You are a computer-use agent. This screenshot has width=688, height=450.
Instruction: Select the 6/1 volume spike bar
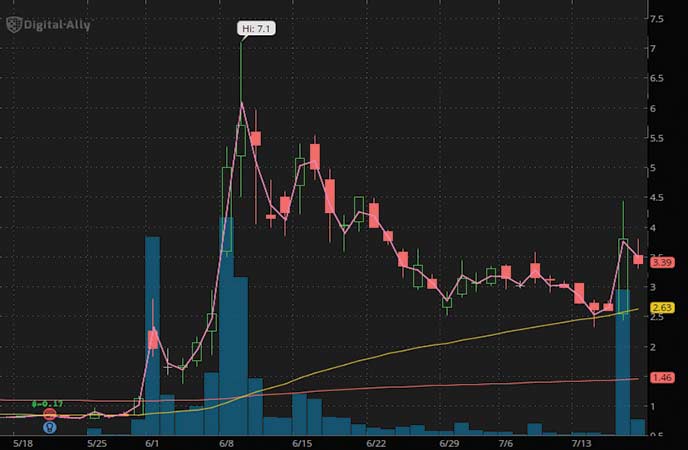pyautogui.click(x=152, y=336)
